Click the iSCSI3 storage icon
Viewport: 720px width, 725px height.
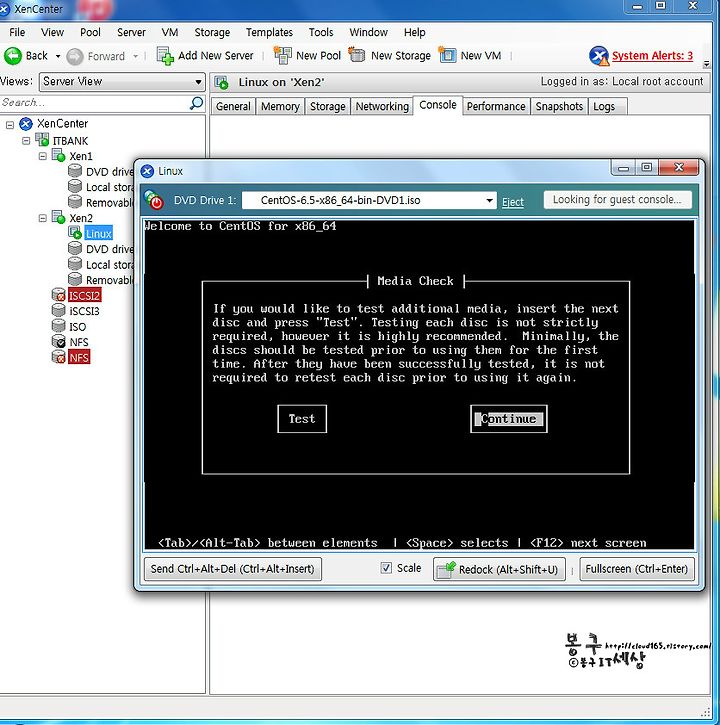click(x=58, y=310)
